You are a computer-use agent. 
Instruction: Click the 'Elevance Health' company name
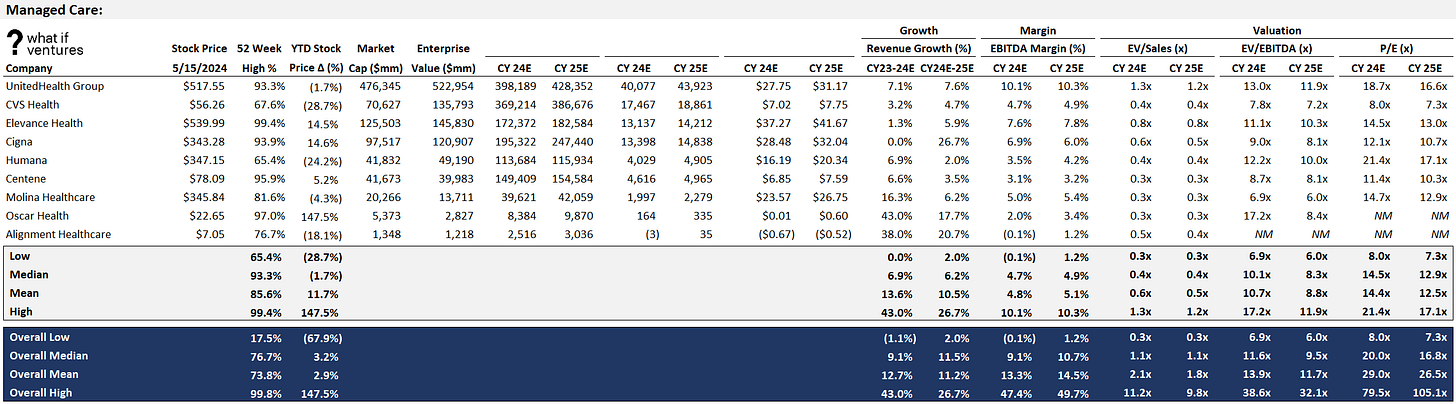point(46,122)
